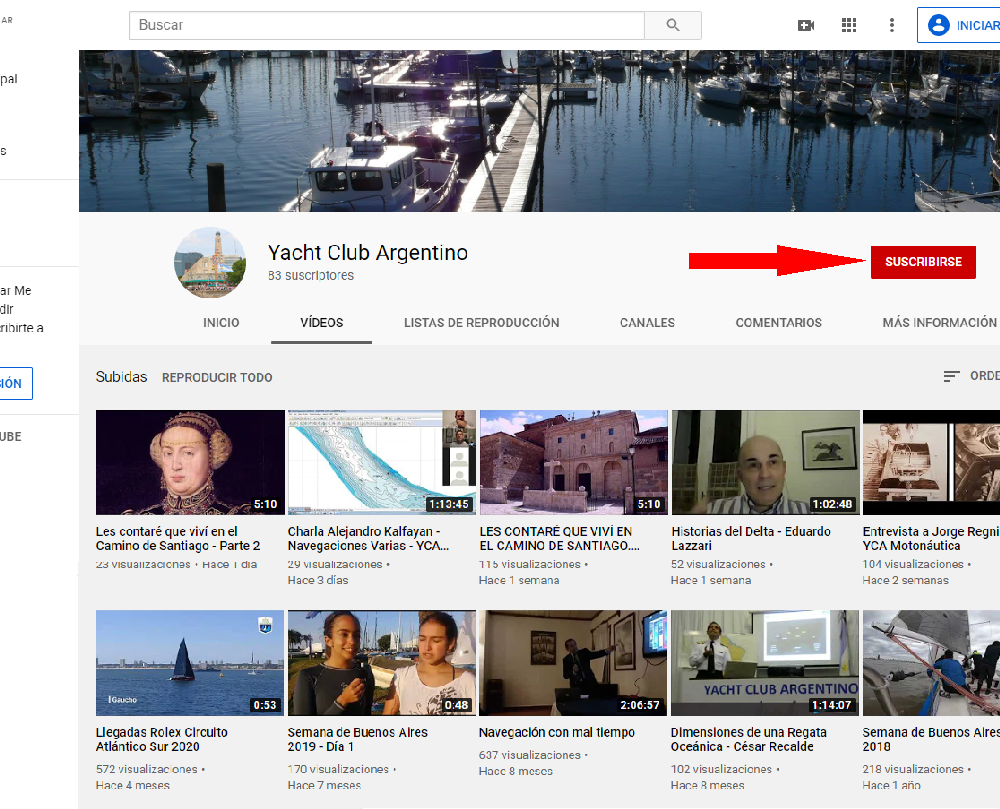
Task: Focus the Buscar search field
Action: click(386, 25)
